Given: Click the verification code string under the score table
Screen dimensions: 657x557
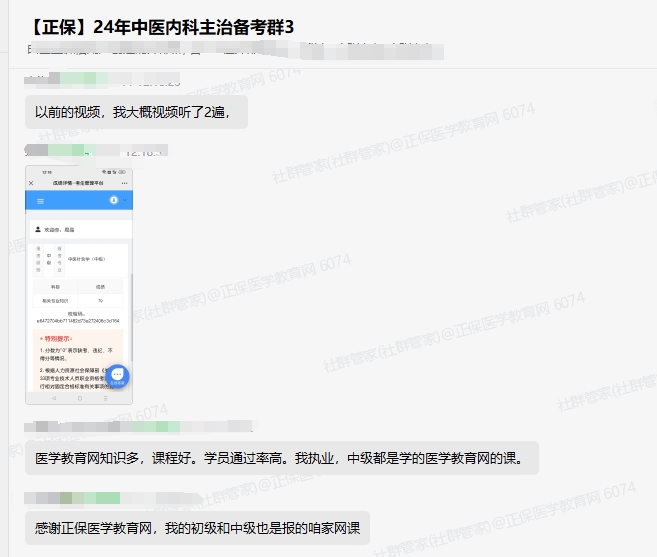Looking at the screenshot, I should point(78,321).
